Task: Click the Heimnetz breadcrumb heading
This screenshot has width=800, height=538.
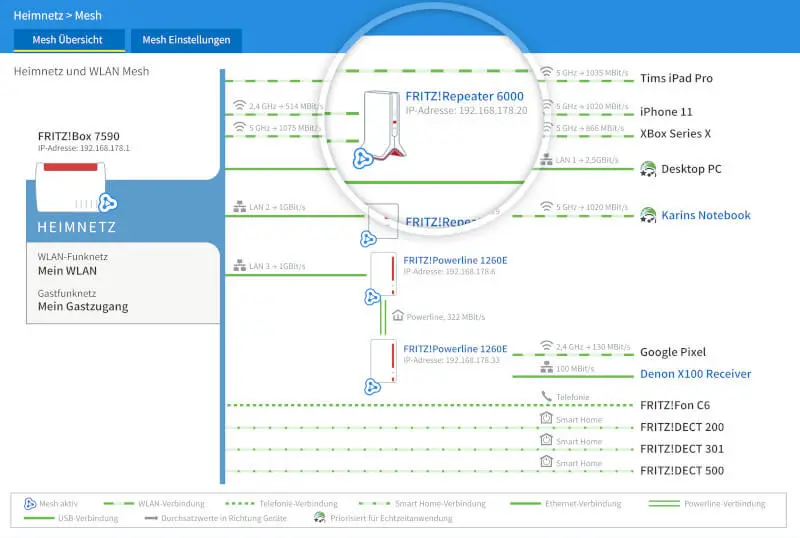Action: 35,15
